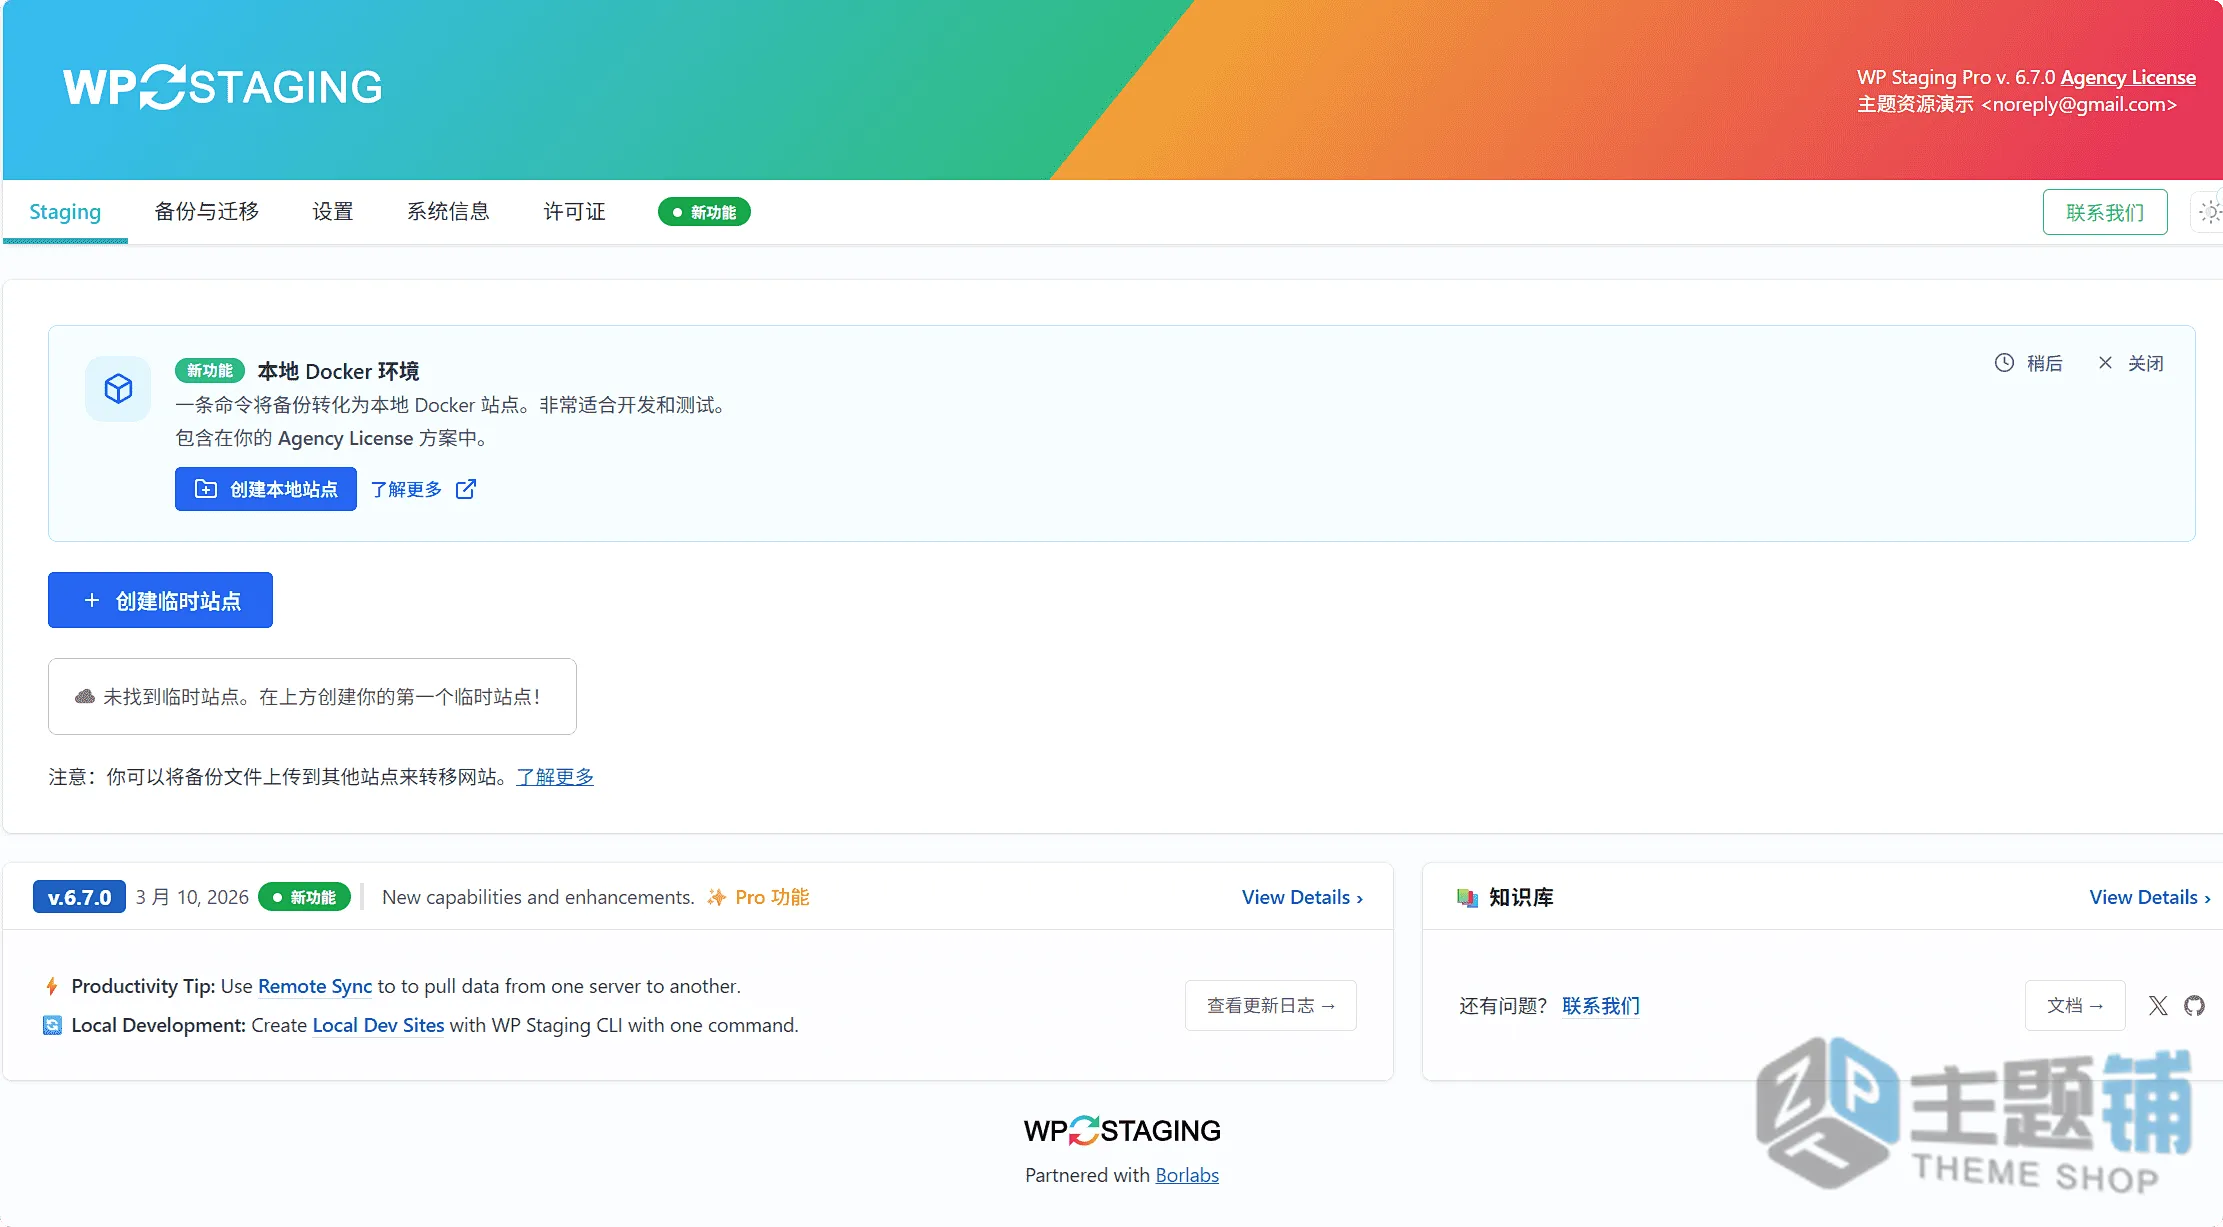Open the 设置 tab

pos(333,212)
